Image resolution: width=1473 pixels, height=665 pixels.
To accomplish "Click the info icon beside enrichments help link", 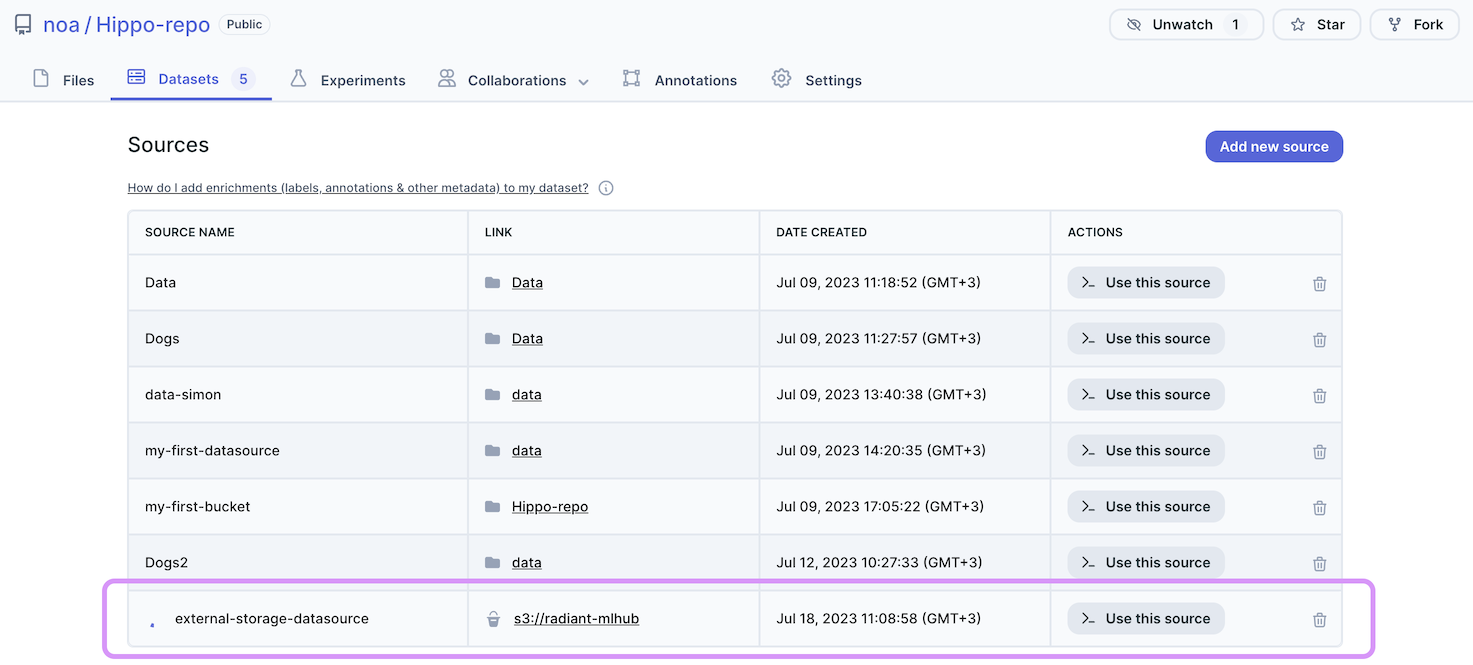I will (x=606, y=188).
